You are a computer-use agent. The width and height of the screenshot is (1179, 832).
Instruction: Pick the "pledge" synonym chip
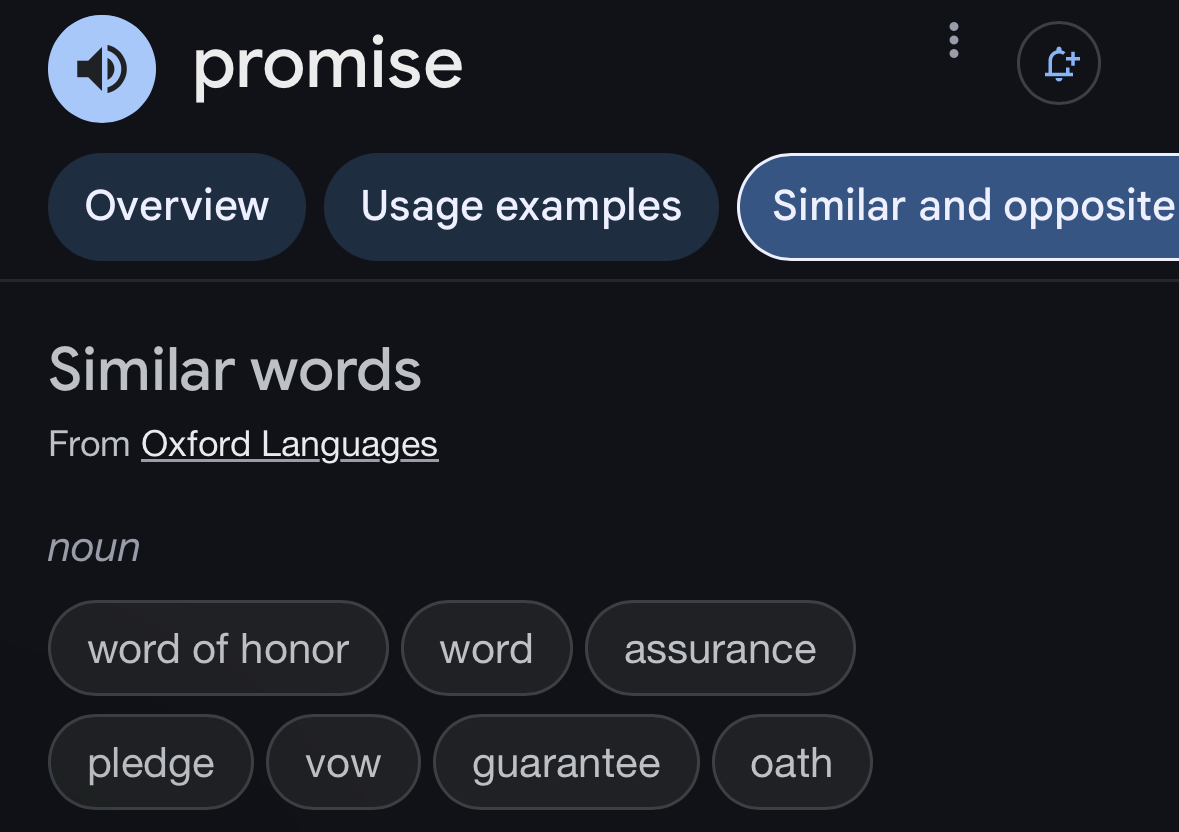click(x=150, y=762)
